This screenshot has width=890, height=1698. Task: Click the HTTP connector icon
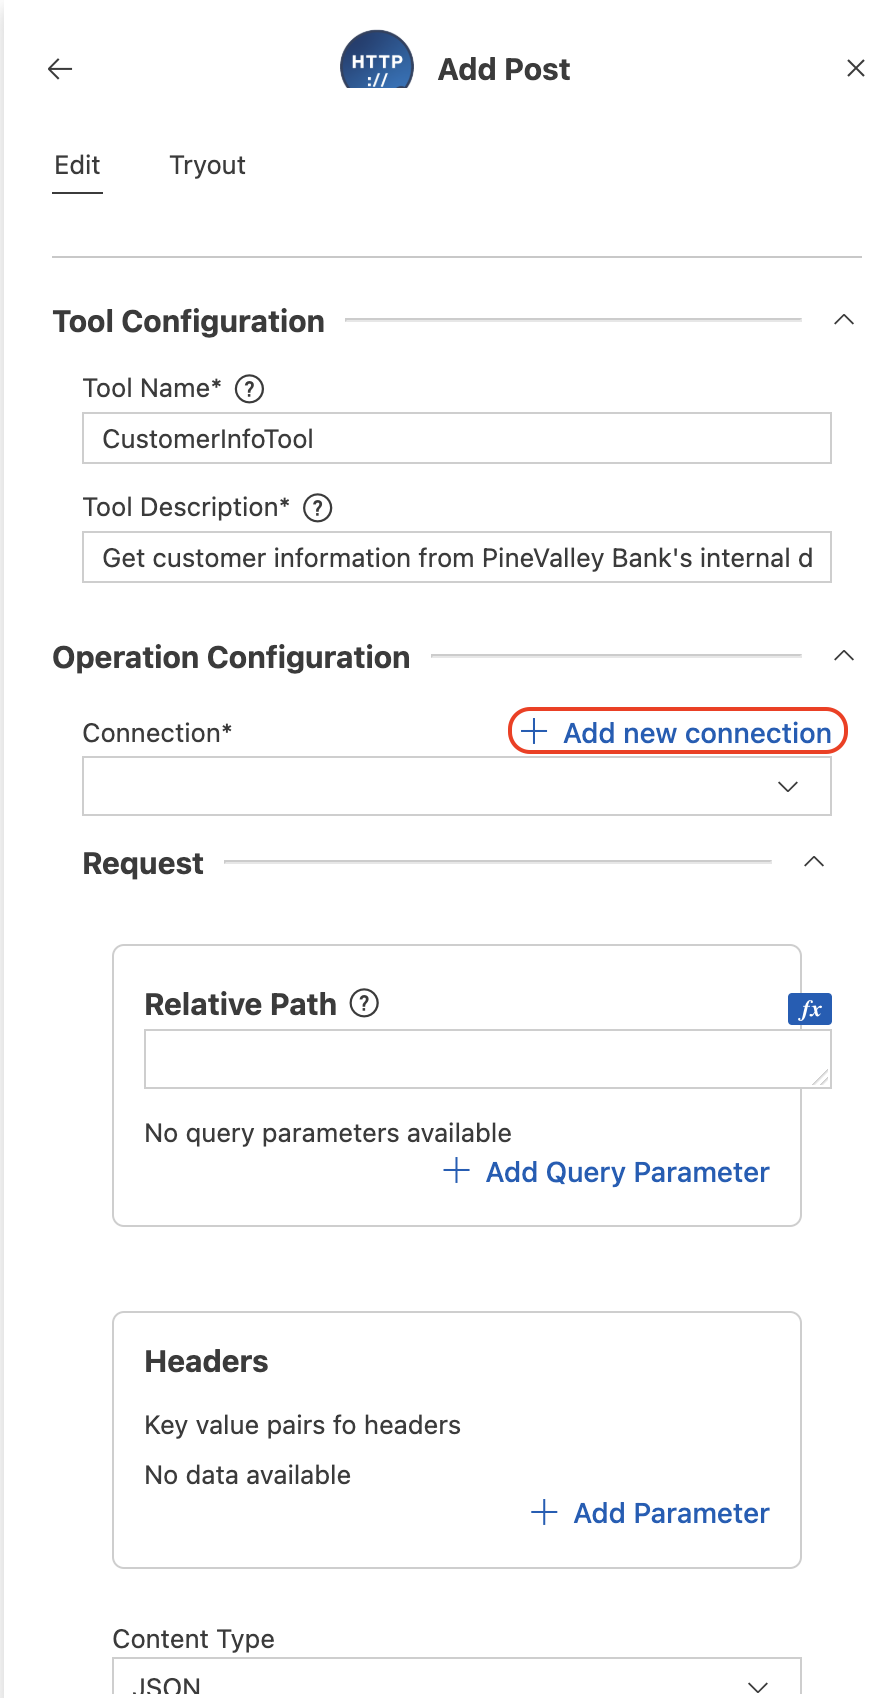point(377,62)
